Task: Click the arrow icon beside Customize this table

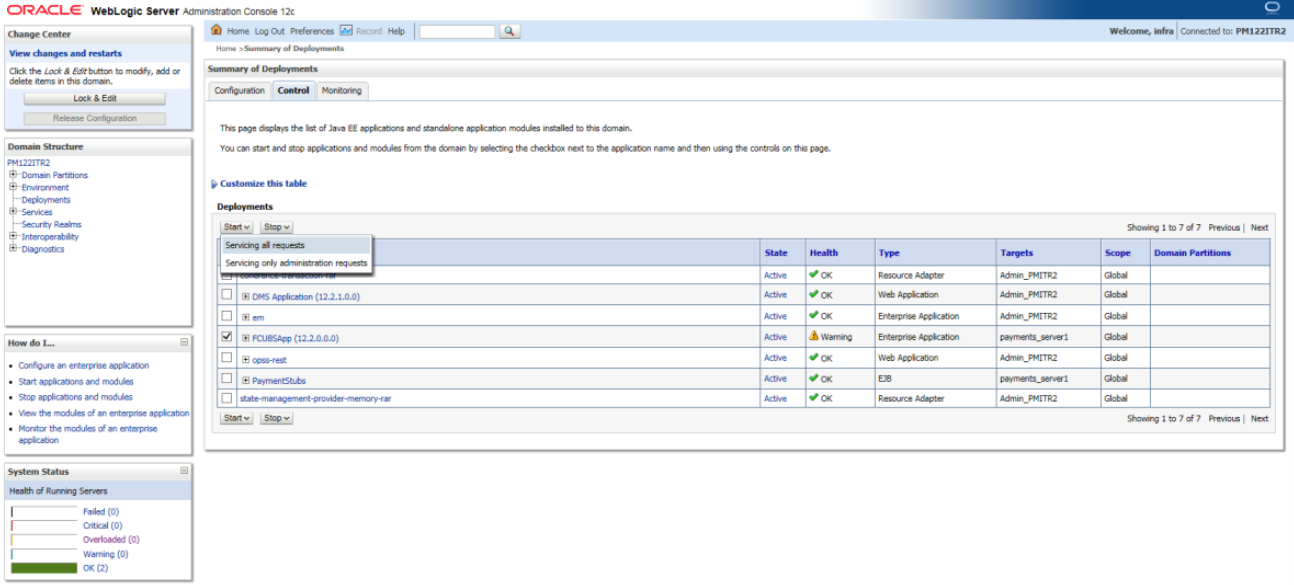Action: pyautogui.click(x=213, y=183)
